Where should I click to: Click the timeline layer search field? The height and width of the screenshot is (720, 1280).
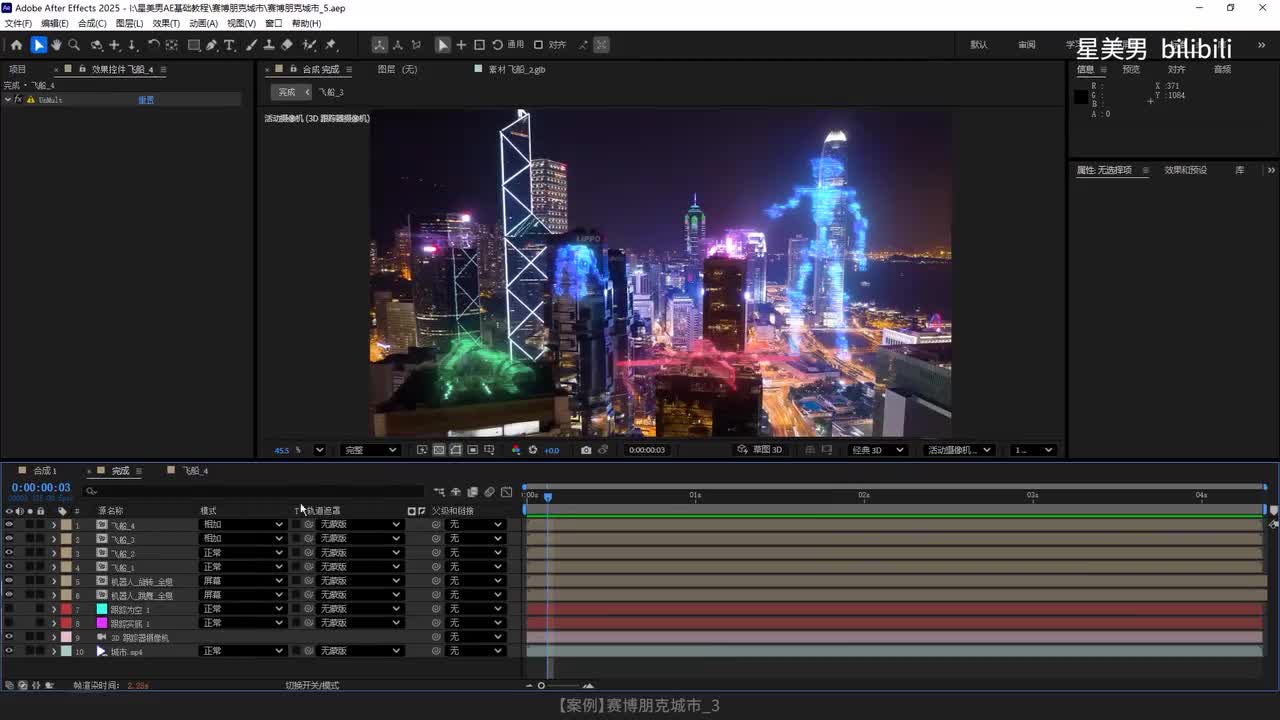(x=255, y=492)
